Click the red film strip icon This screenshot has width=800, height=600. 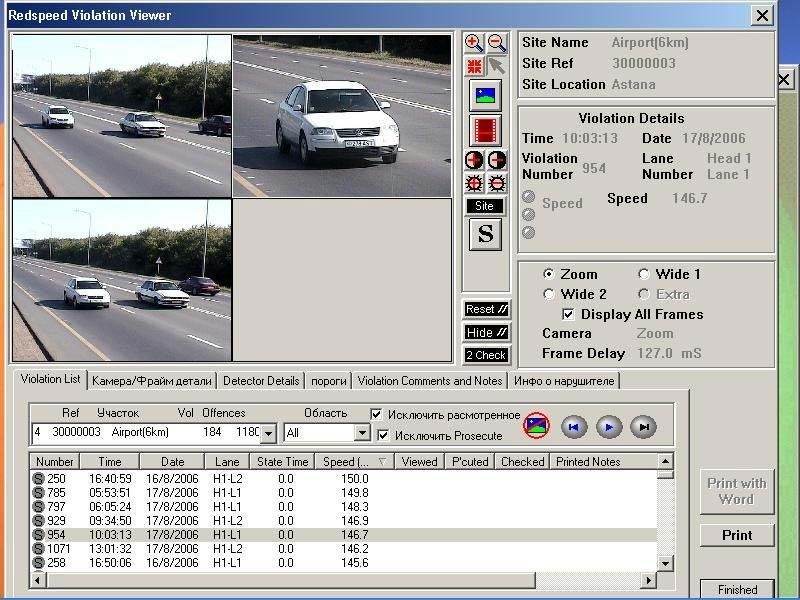(x=485, y=131)
